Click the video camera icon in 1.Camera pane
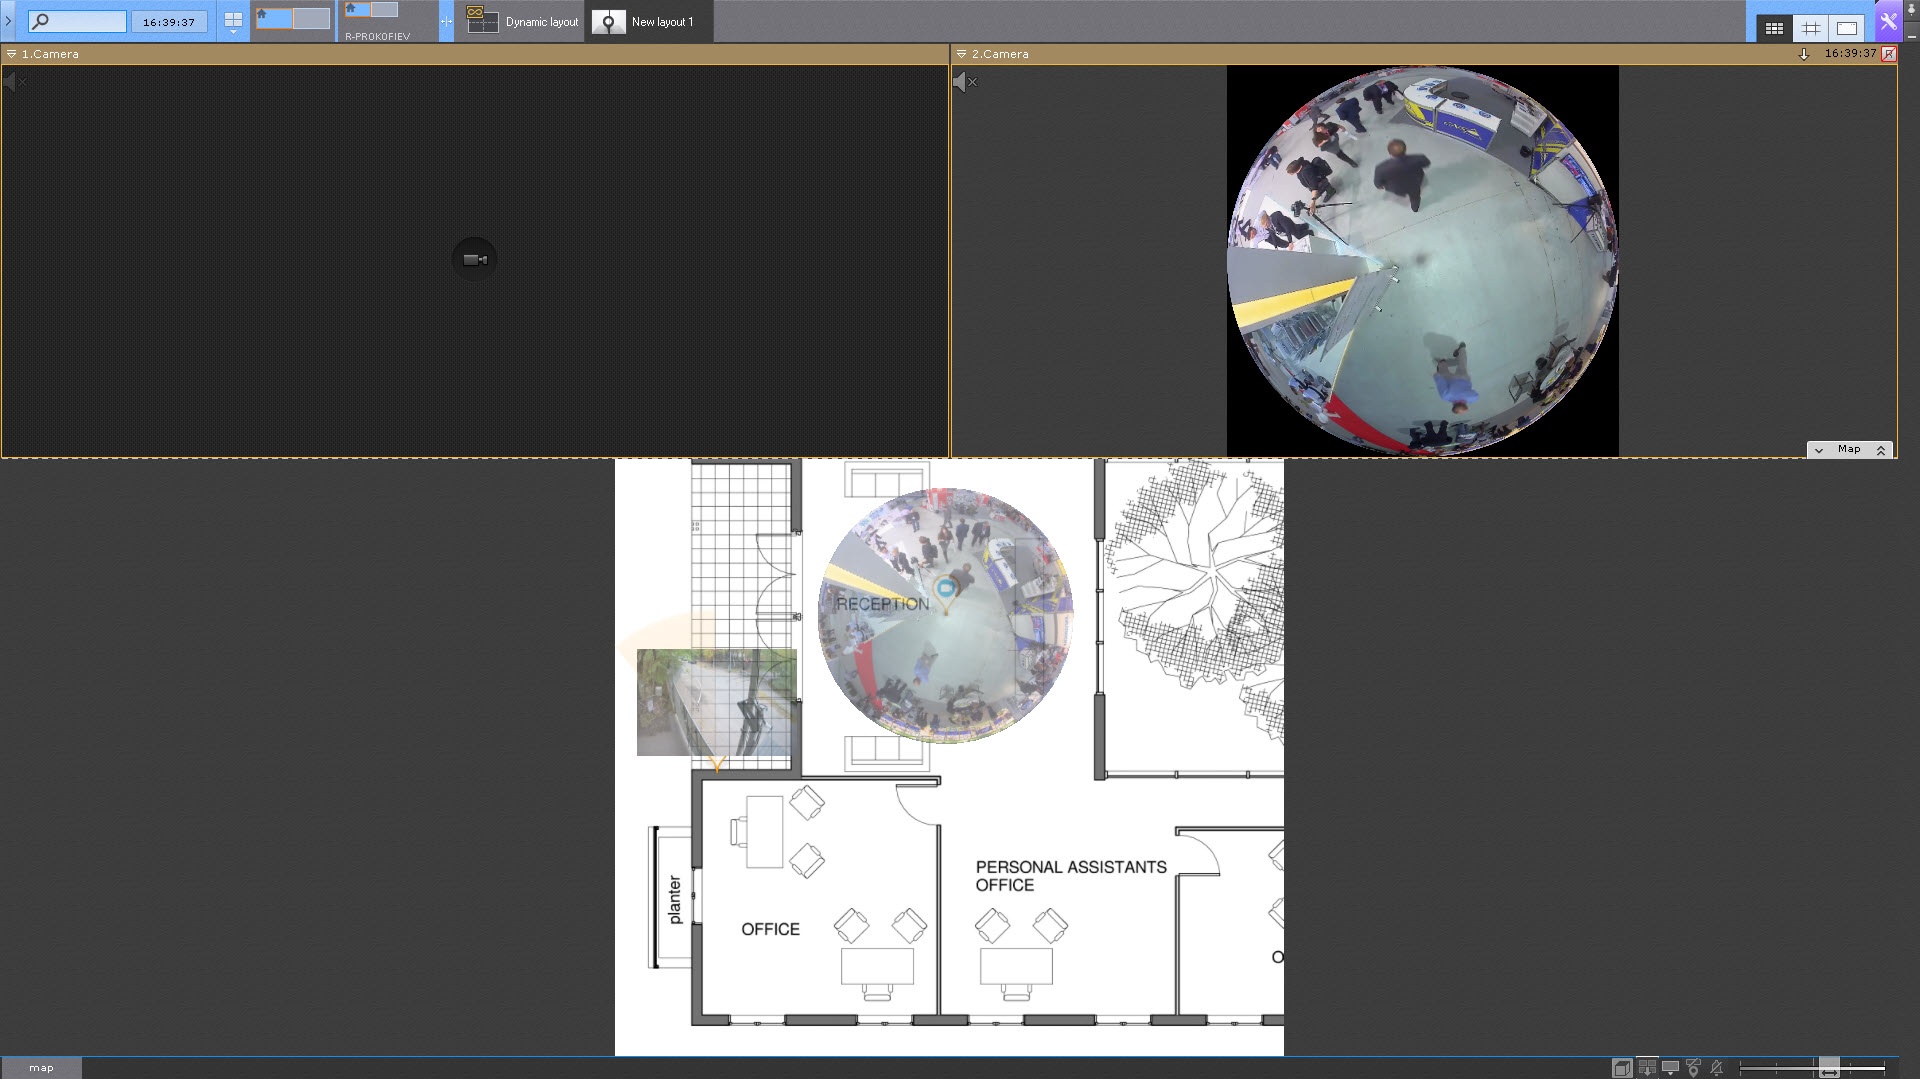Screen dimensions: 1920x1079 (x=474, y=260)
